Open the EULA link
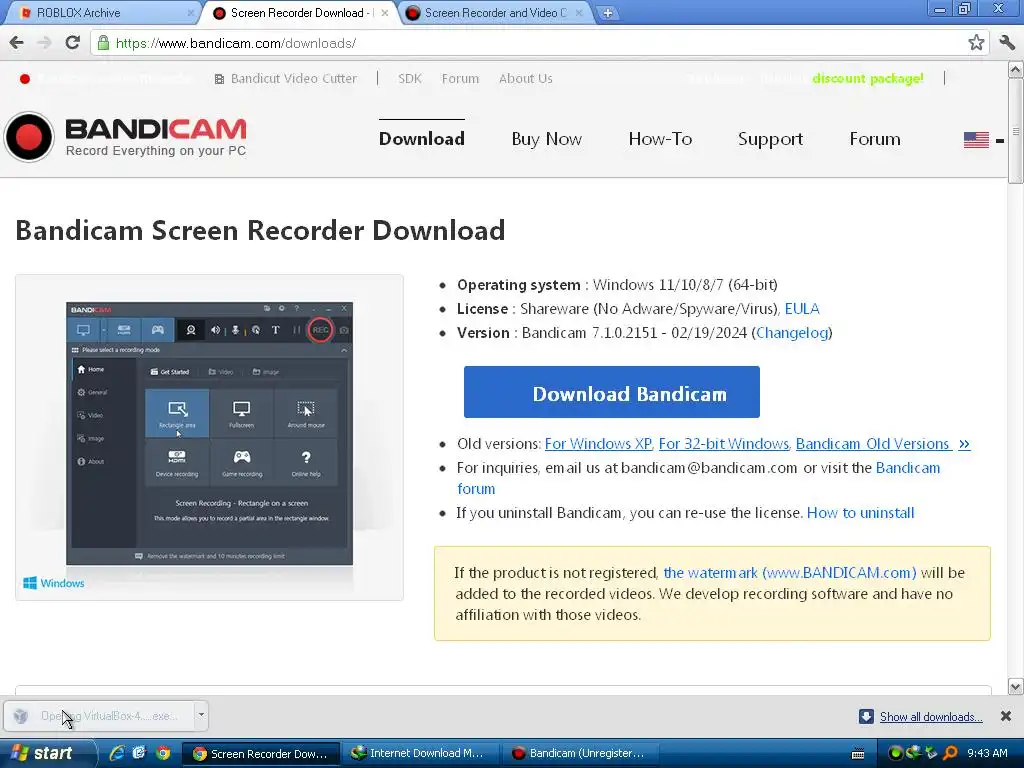Viewport: 1024px width, 768px height. pyautogui.click(x=802, y=308)
